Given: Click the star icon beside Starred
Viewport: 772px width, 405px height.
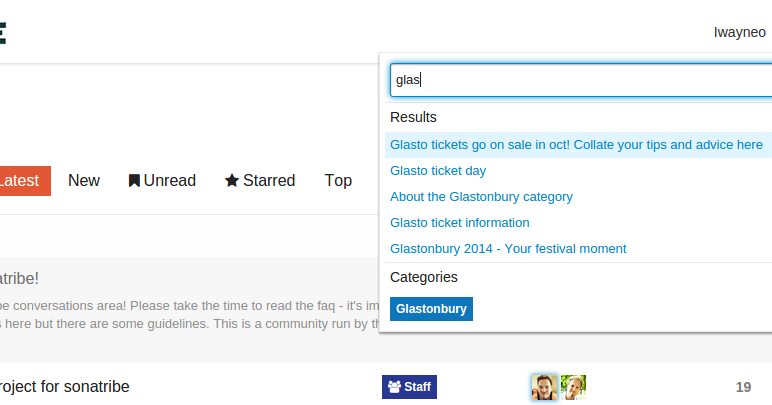Looking at the screenshot, I should [232, 181].
